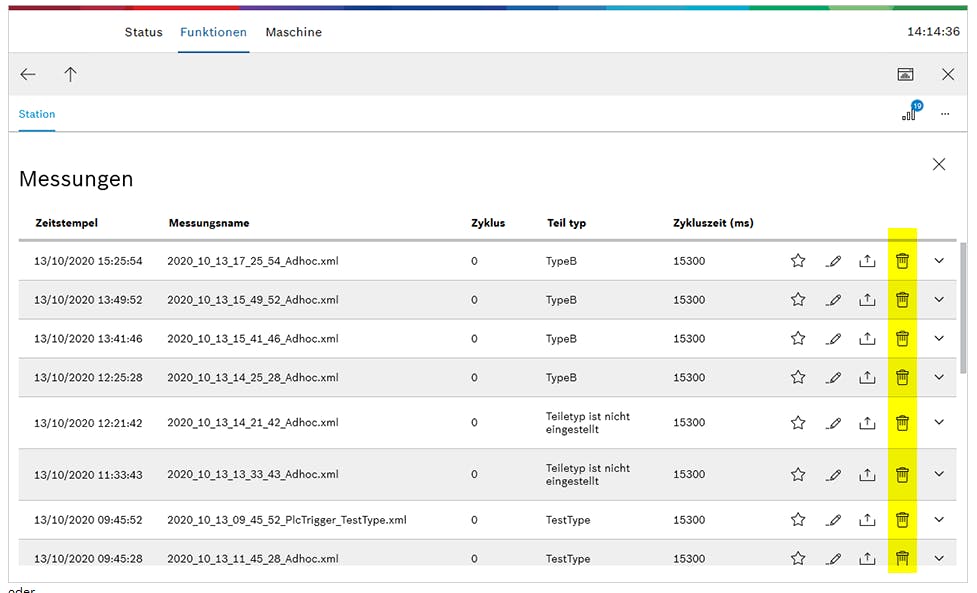This screenshot has height=593, width=977.
Task: Toggle favorite star for 11:33:43 measurement
Action: coord(798,474)
